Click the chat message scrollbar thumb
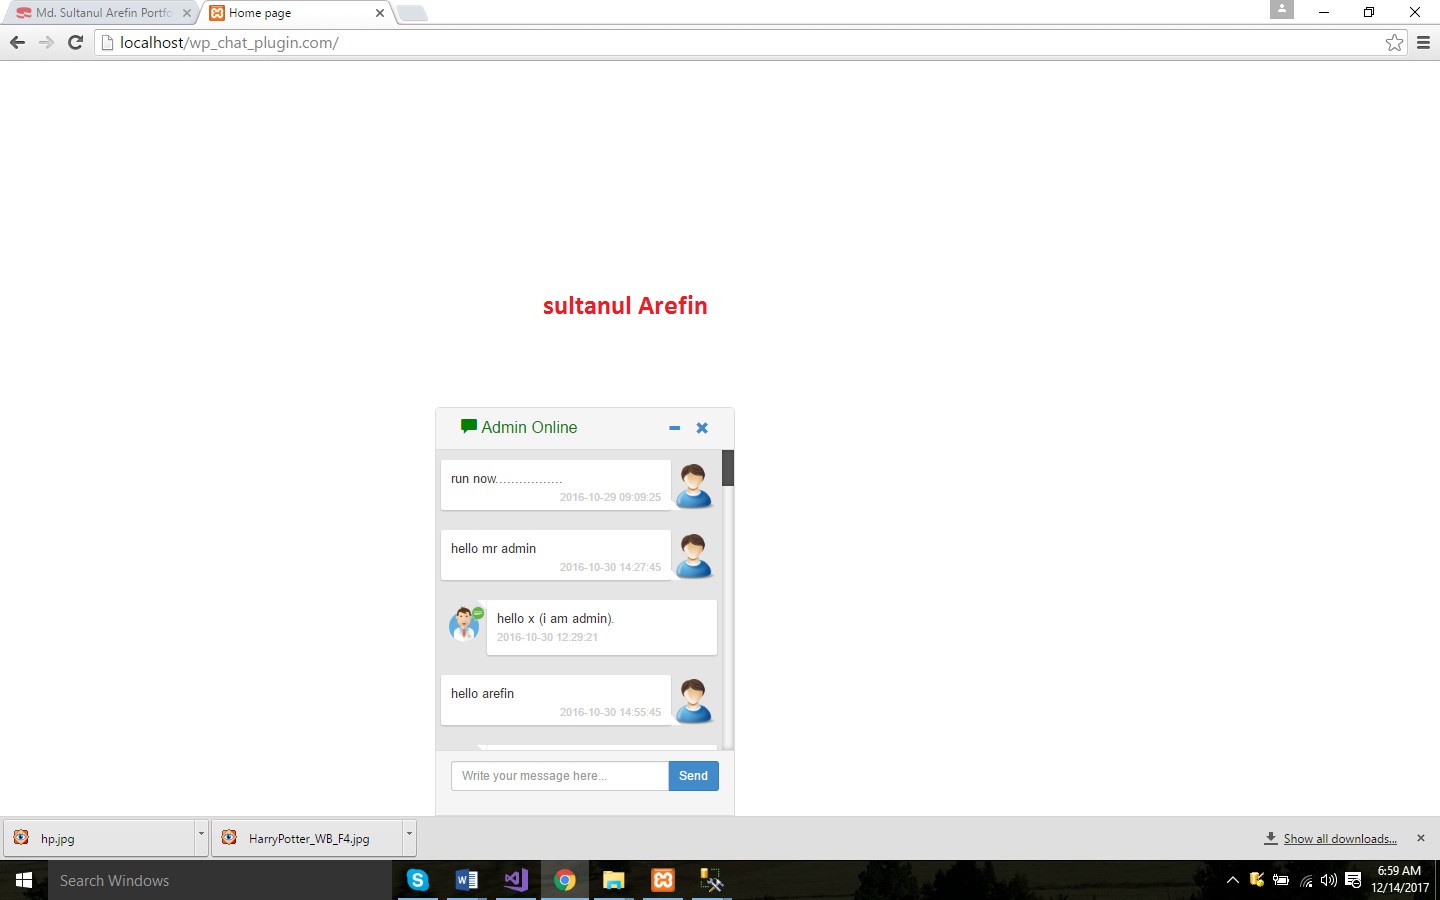Screen dimensions: 1440x900 tap(728, 468)
